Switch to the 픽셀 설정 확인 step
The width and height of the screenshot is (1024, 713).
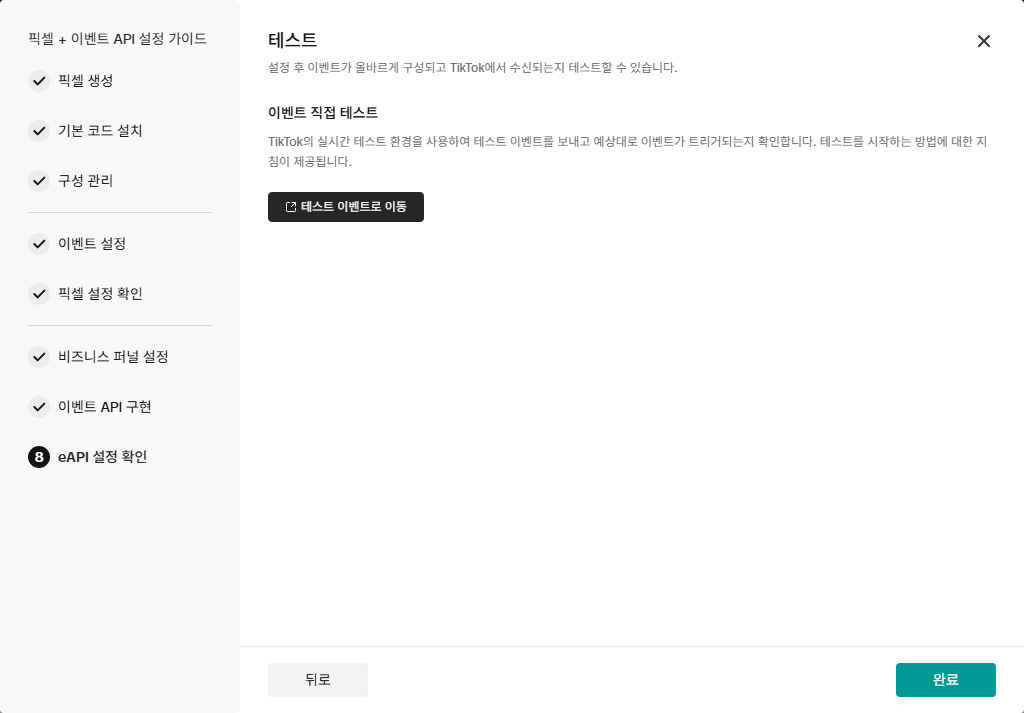[101, 294]
